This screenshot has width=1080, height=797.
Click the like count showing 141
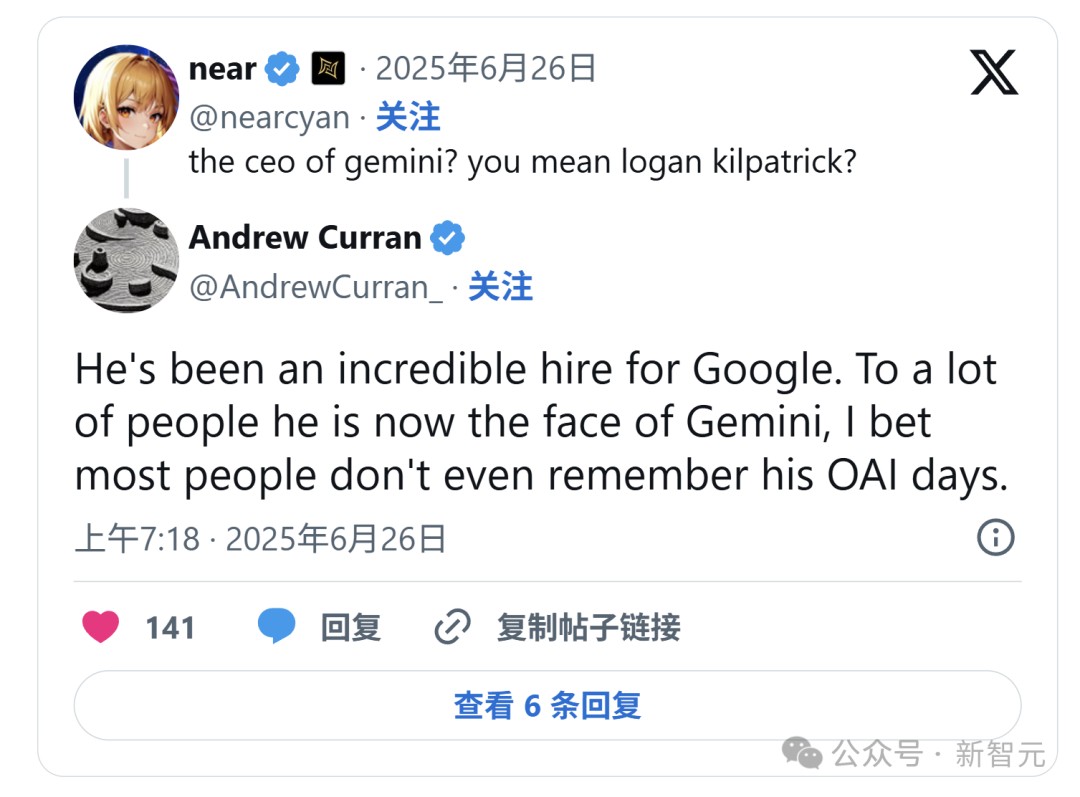coord(172,627)
